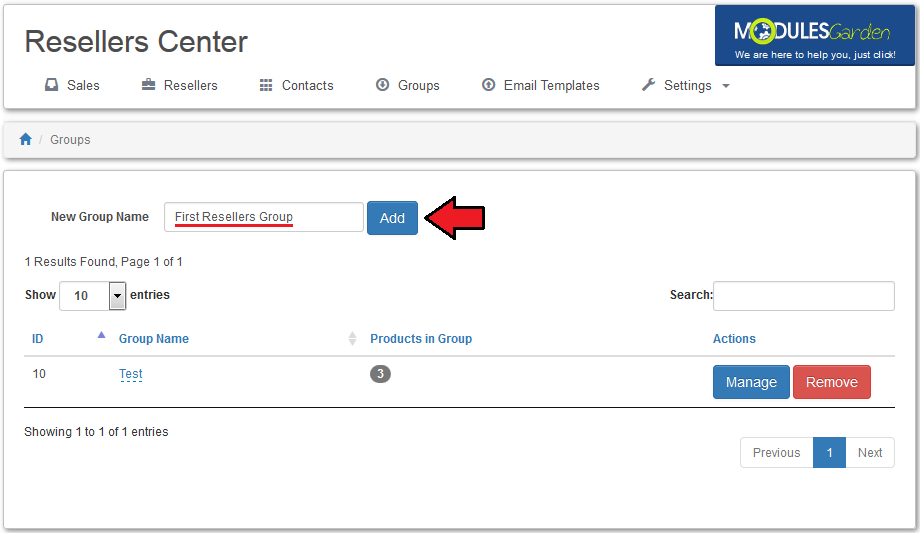Go to Previous page

776,453
